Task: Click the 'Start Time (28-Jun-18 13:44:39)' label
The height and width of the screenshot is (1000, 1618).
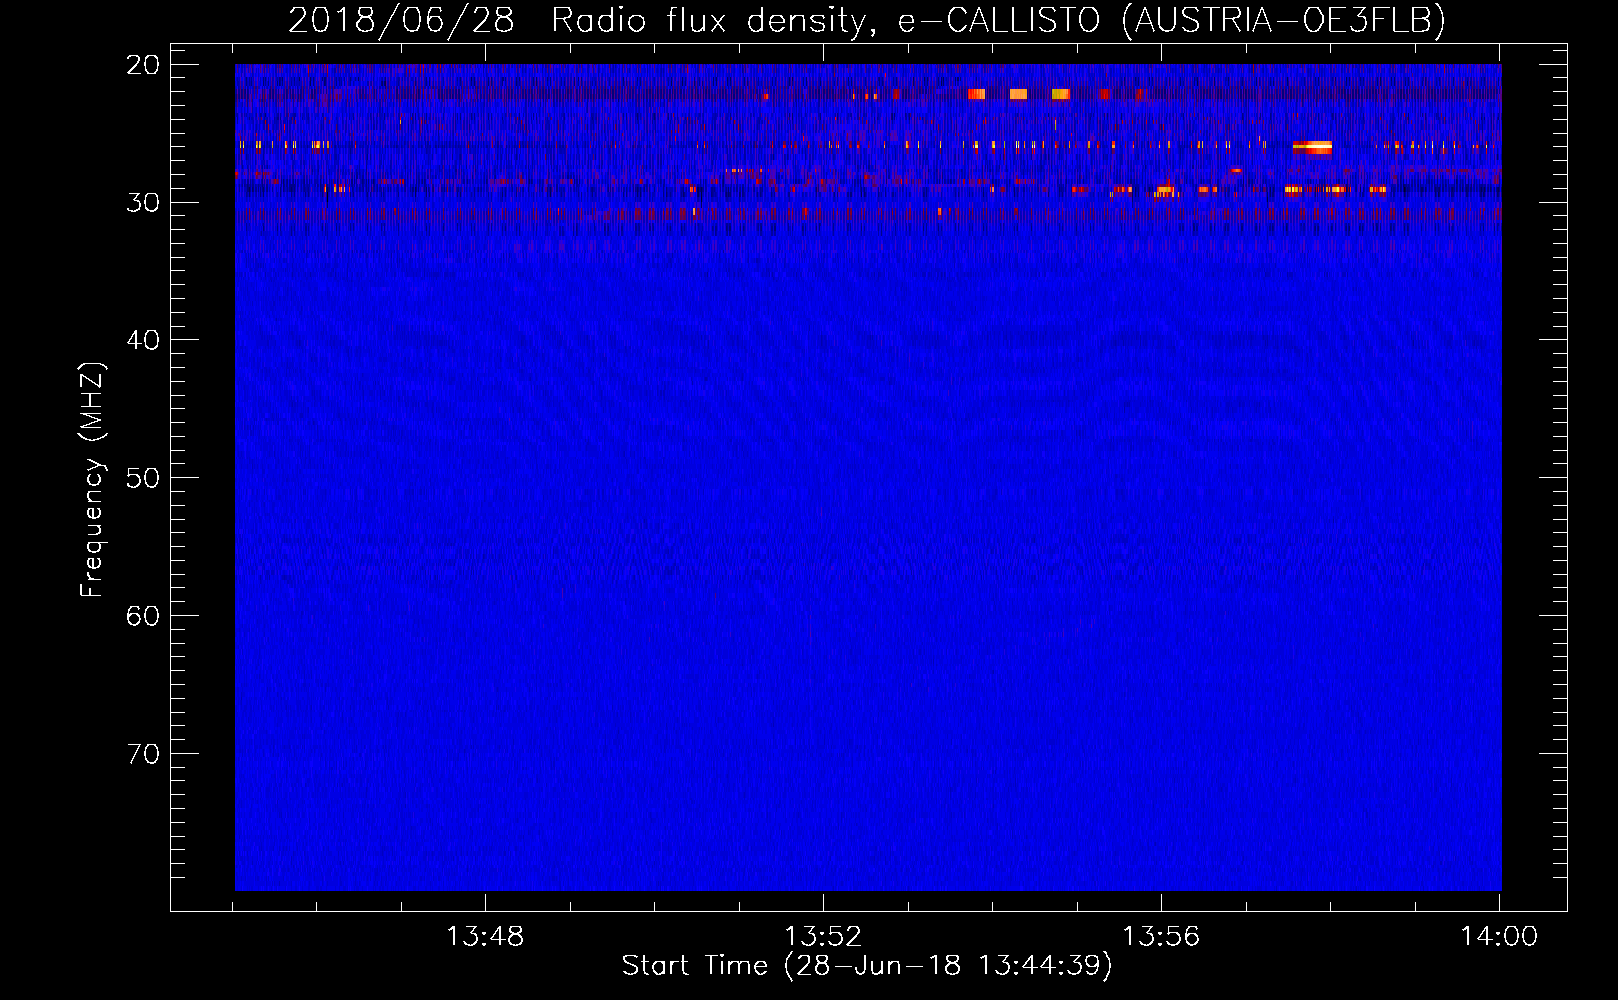Action: [867, 966]
